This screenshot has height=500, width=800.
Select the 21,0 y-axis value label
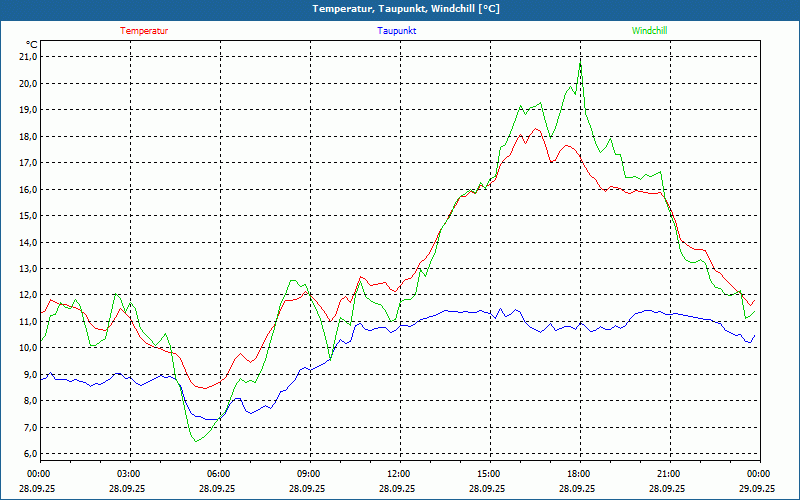pos(27,57)
